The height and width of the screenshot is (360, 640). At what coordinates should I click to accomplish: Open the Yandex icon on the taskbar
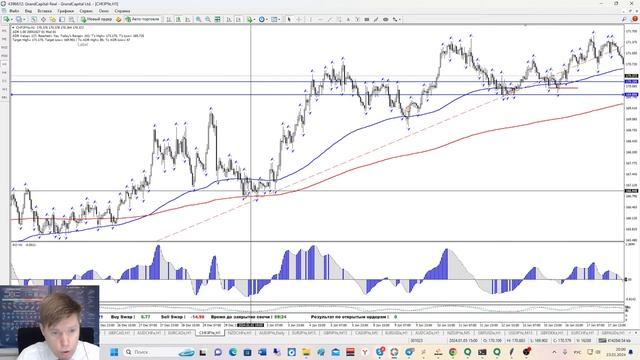[364, 352]
